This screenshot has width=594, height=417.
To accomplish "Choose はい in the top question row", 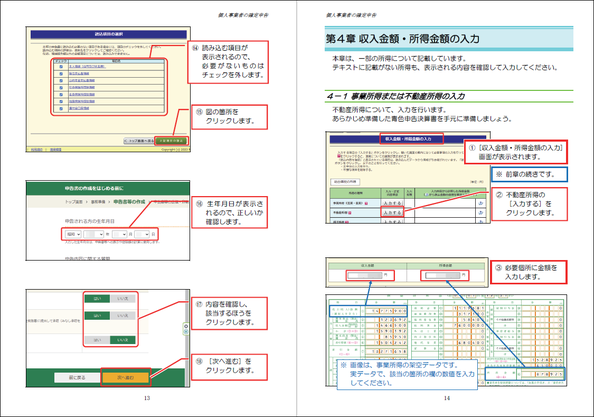I will point(97,299).
